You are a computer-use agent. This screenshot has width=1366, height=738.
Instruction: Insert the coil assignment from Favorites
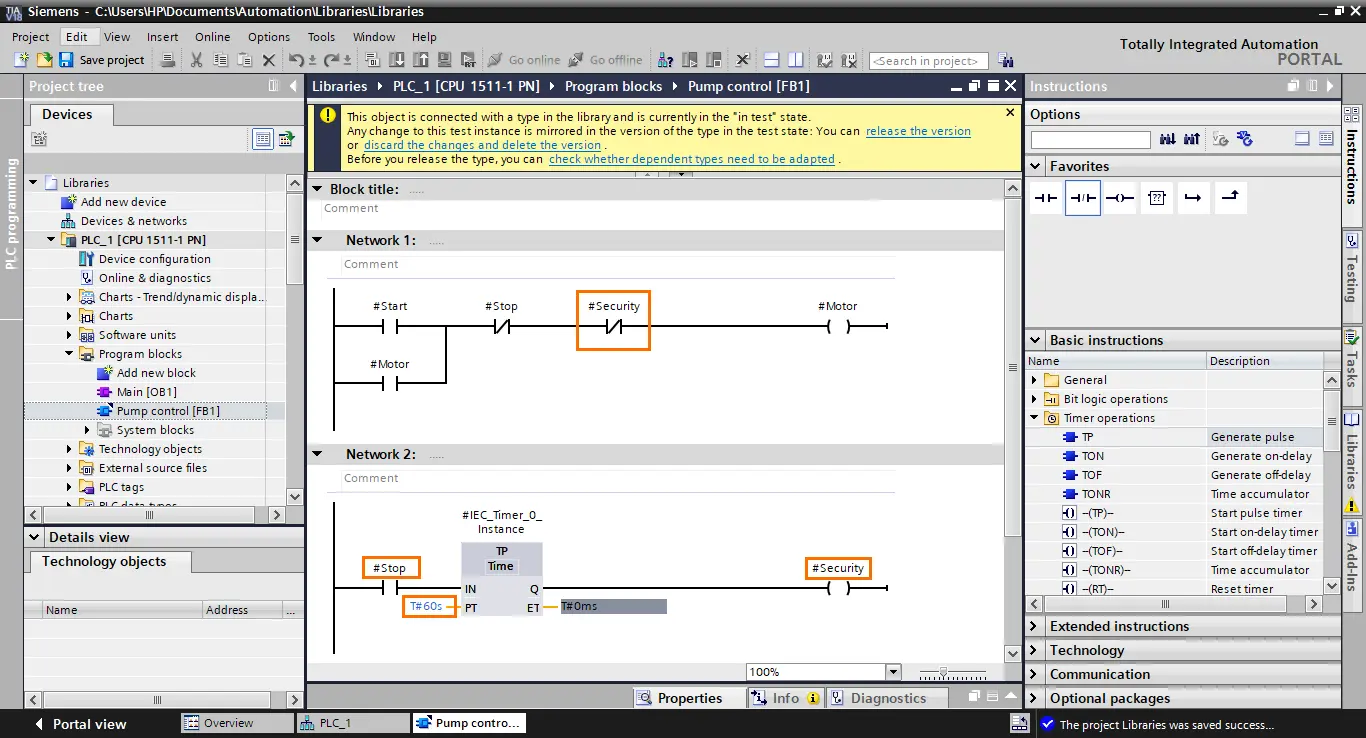click(x=1120, y=198)
